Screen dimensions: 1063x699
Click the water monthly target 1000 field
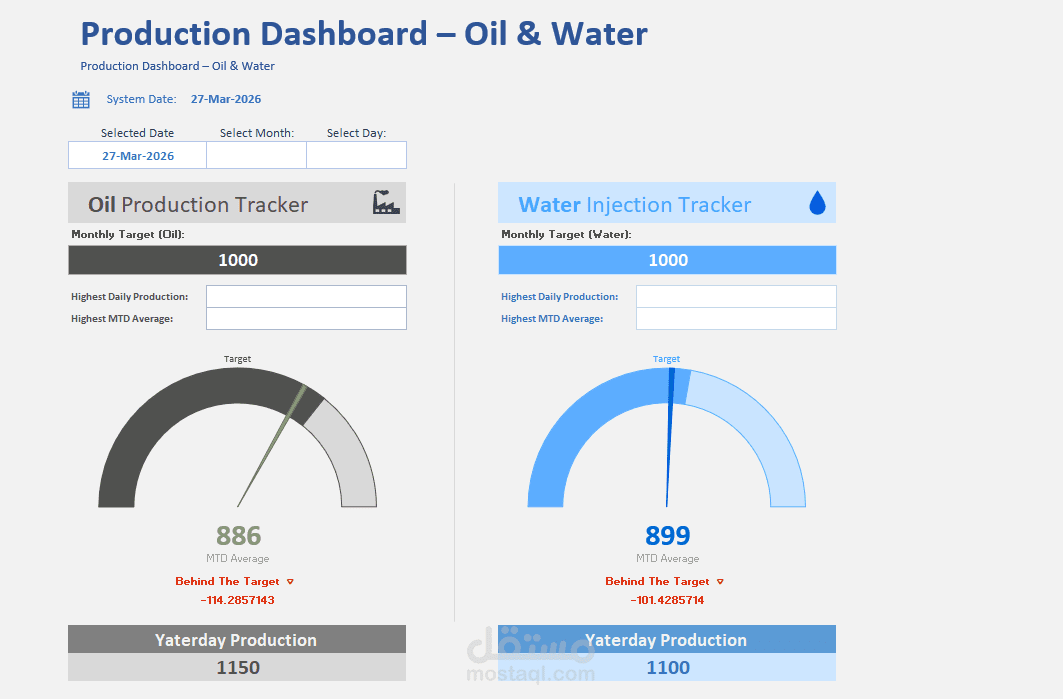[x=667, y=260]
